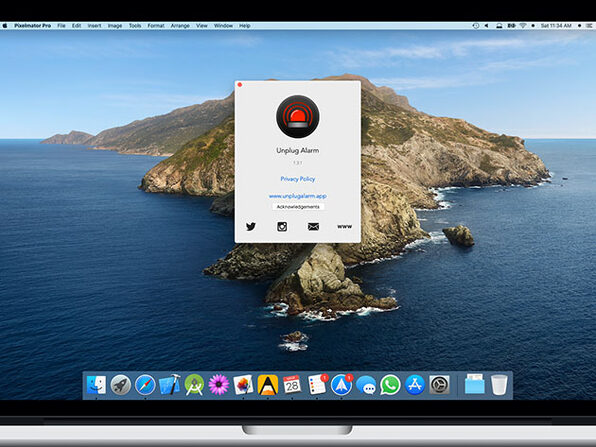Open the Twitter icon in Unplug Alarm window
The height and width of the screenshot is (447, 596).
pos(251,227)
